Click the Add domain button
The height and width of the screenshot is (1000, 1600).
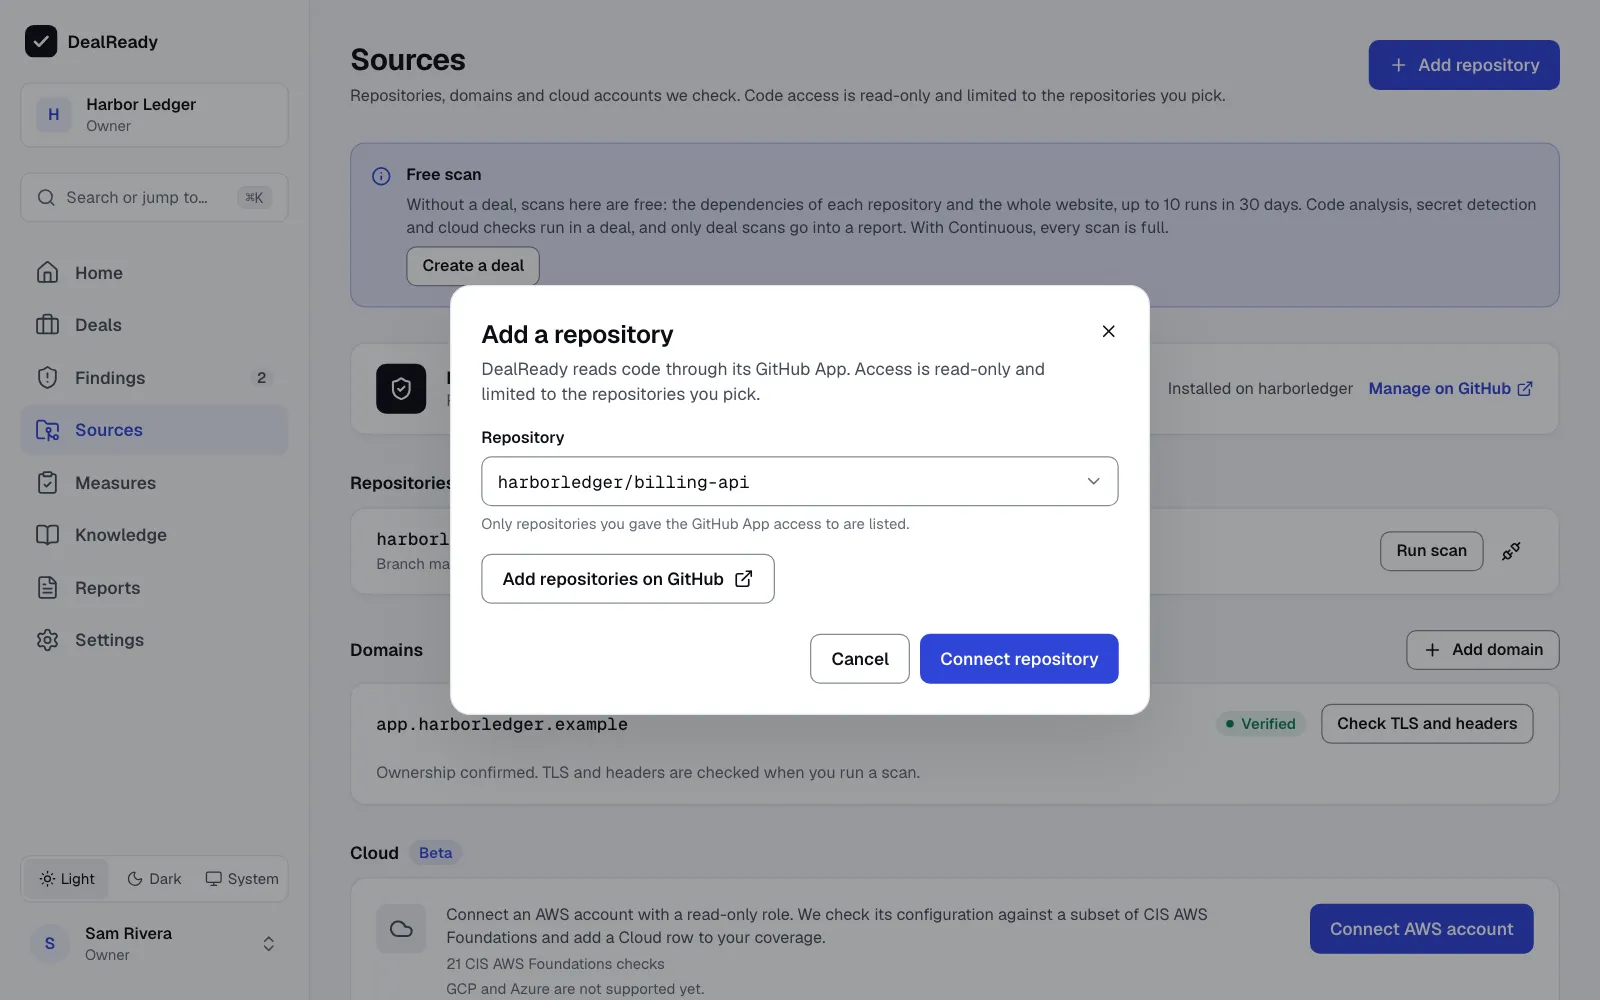1483,650
